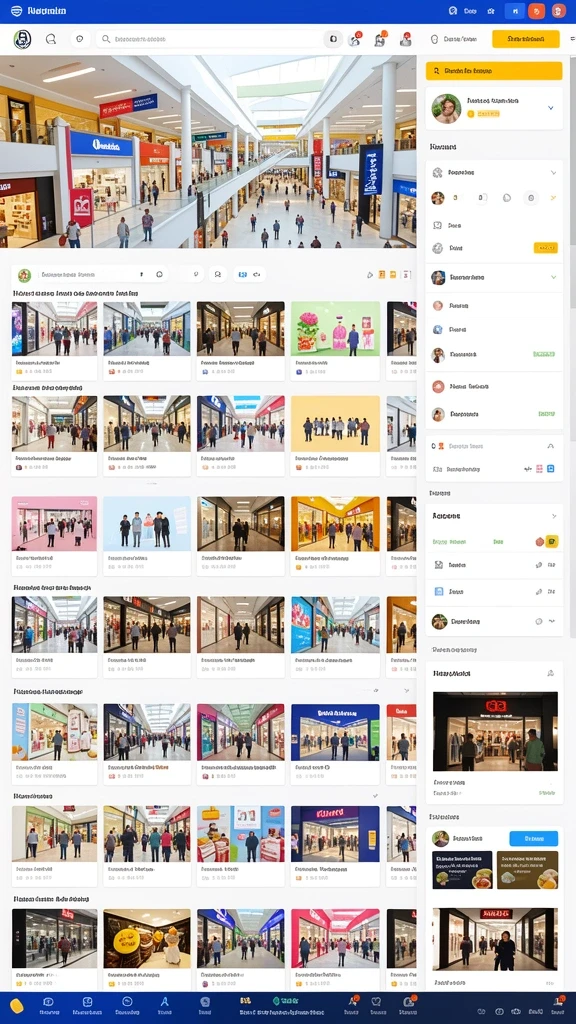
Task: Click the yellow arrow at the avatar counters row end
Action: pos(554,197)
